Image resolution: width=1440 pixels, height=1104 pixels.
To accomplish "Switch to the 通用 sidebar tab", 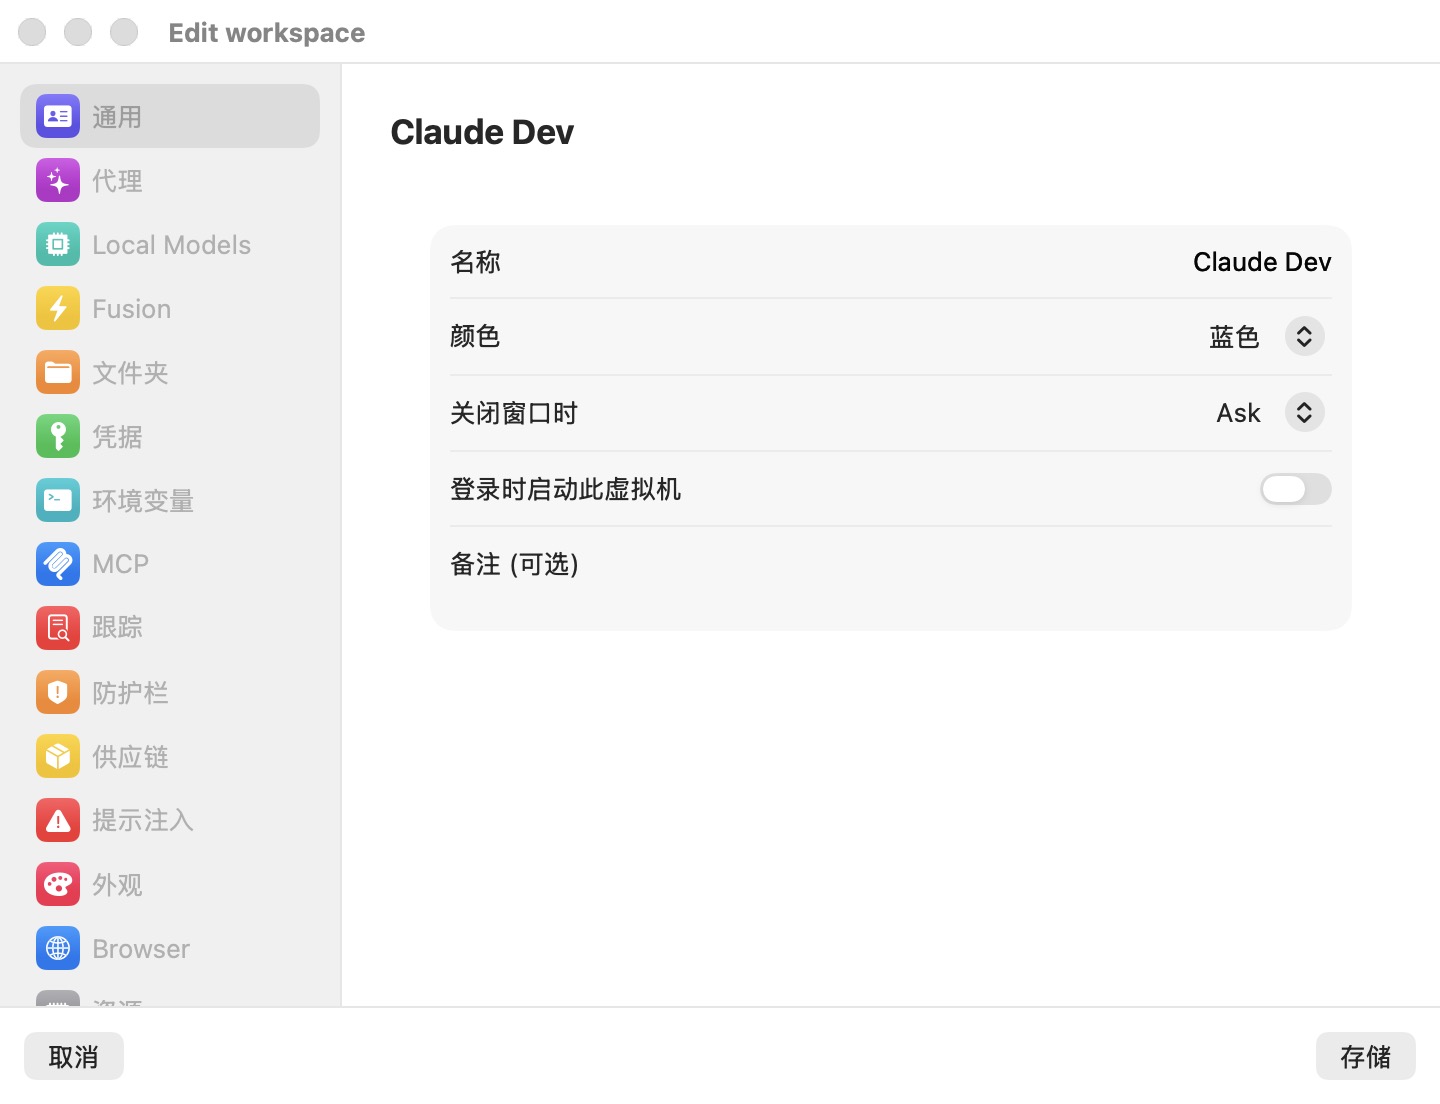I will (170, 116).
